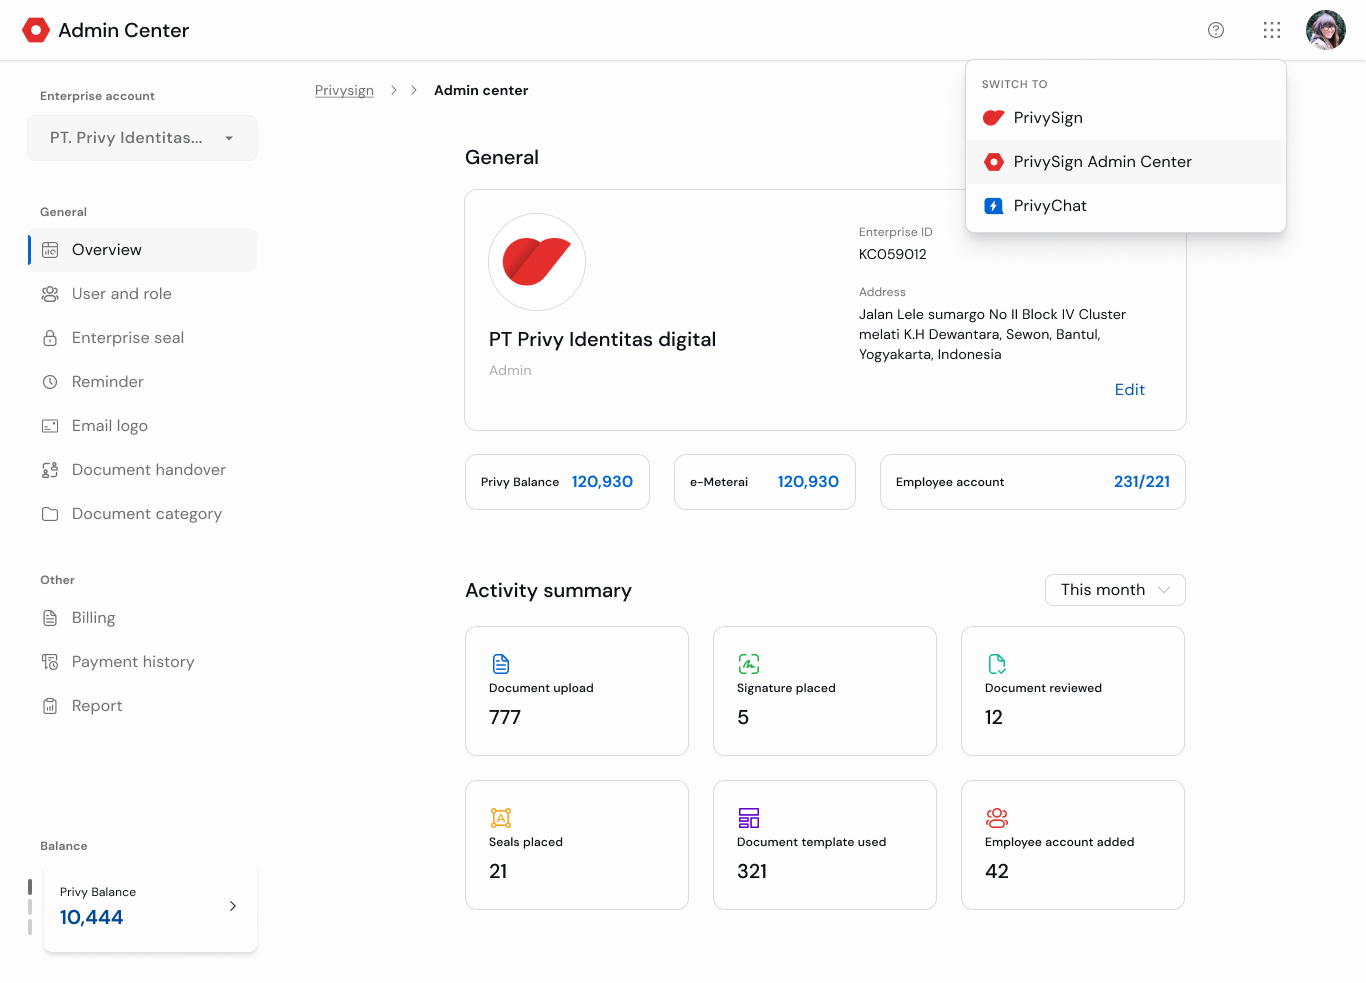Click the Enterprise seal lock icon
The height and width of the screenshot is (983, 1366).
coord(50,338)
